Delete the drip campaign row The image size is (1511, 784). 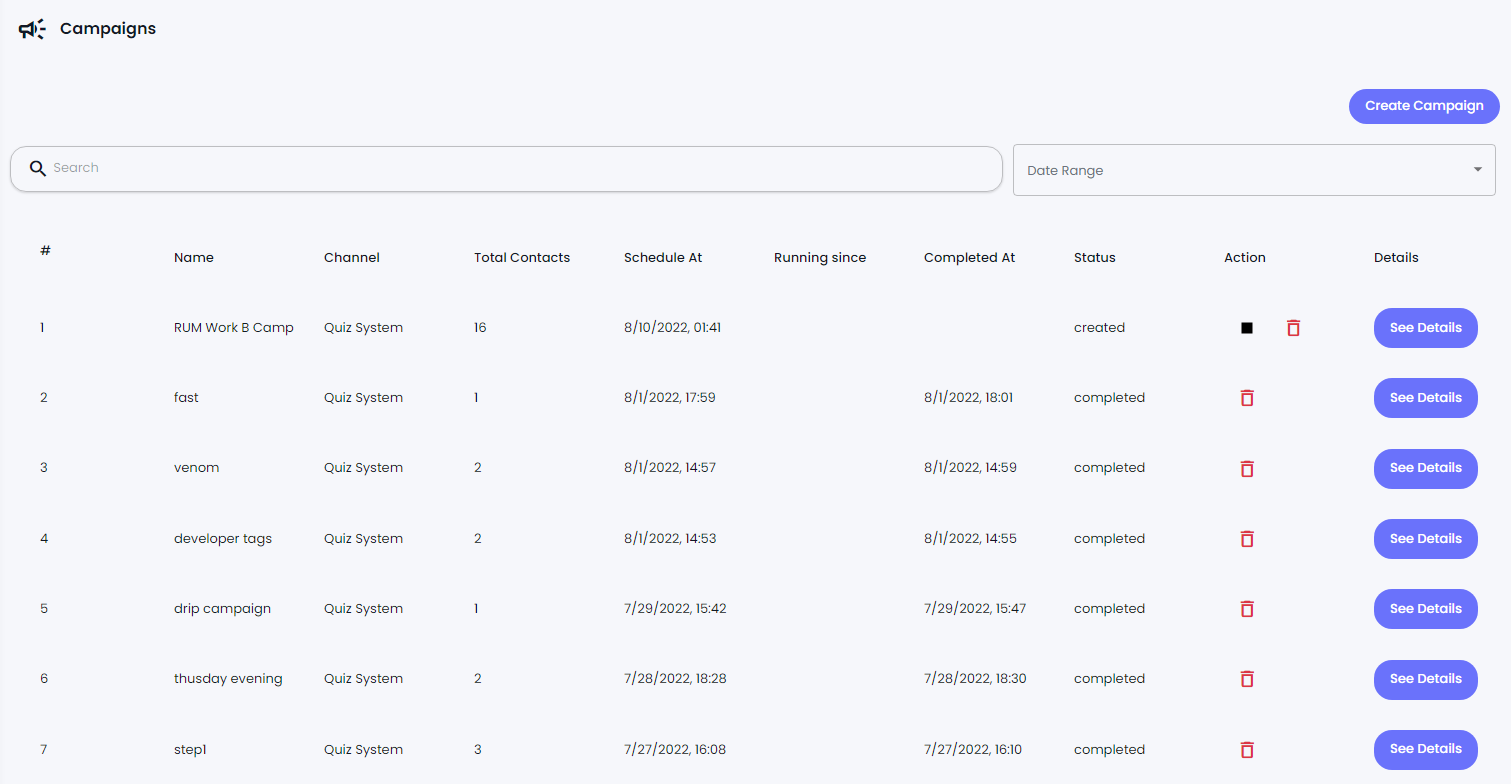1247,609
